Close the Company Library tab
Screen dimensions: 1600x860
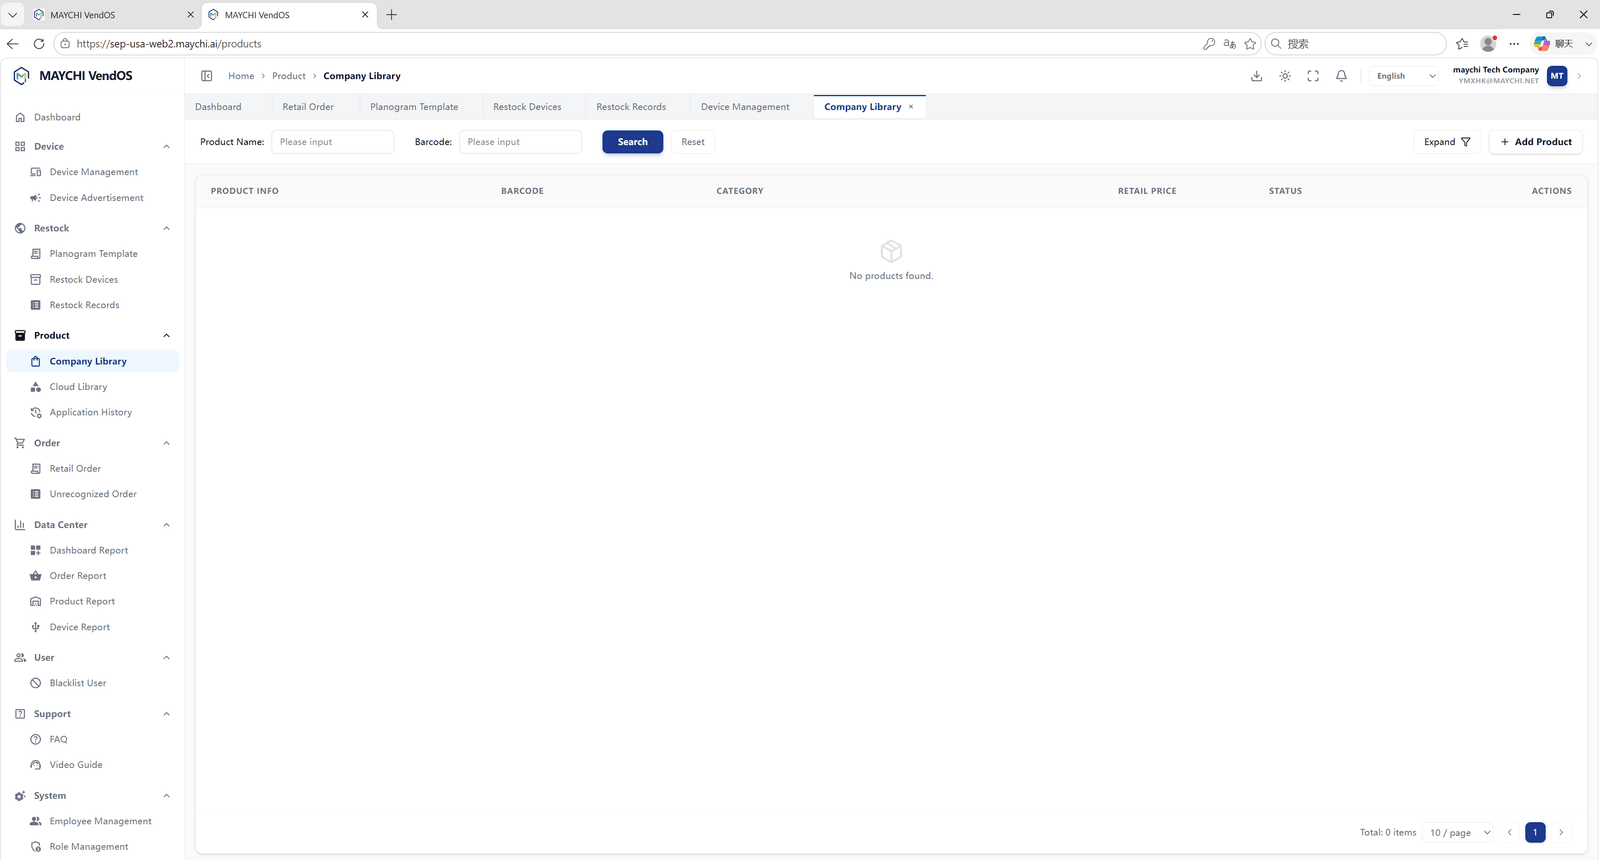click(911, 107)
